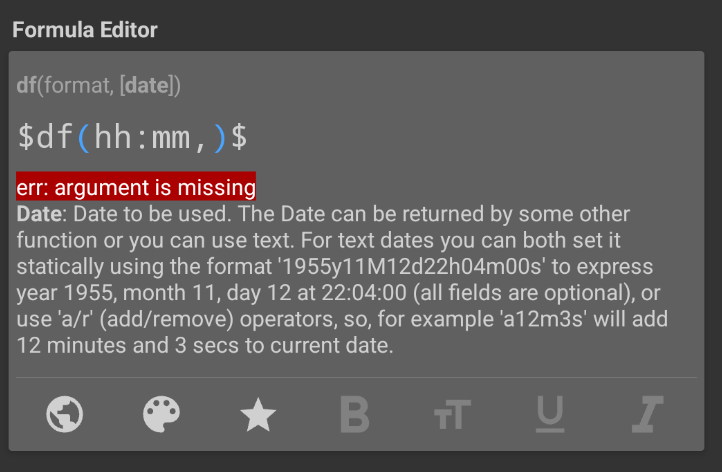Toggle bold formatting with B icon
Viewport: 722px width, 472px height.
coord(355,414)
